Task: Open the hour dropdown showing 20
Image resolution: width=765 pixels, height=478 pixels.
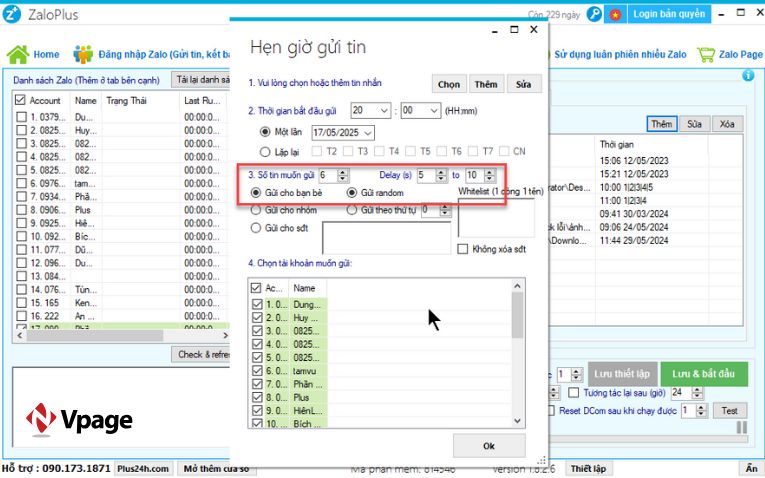Action: tap(370, 111)
